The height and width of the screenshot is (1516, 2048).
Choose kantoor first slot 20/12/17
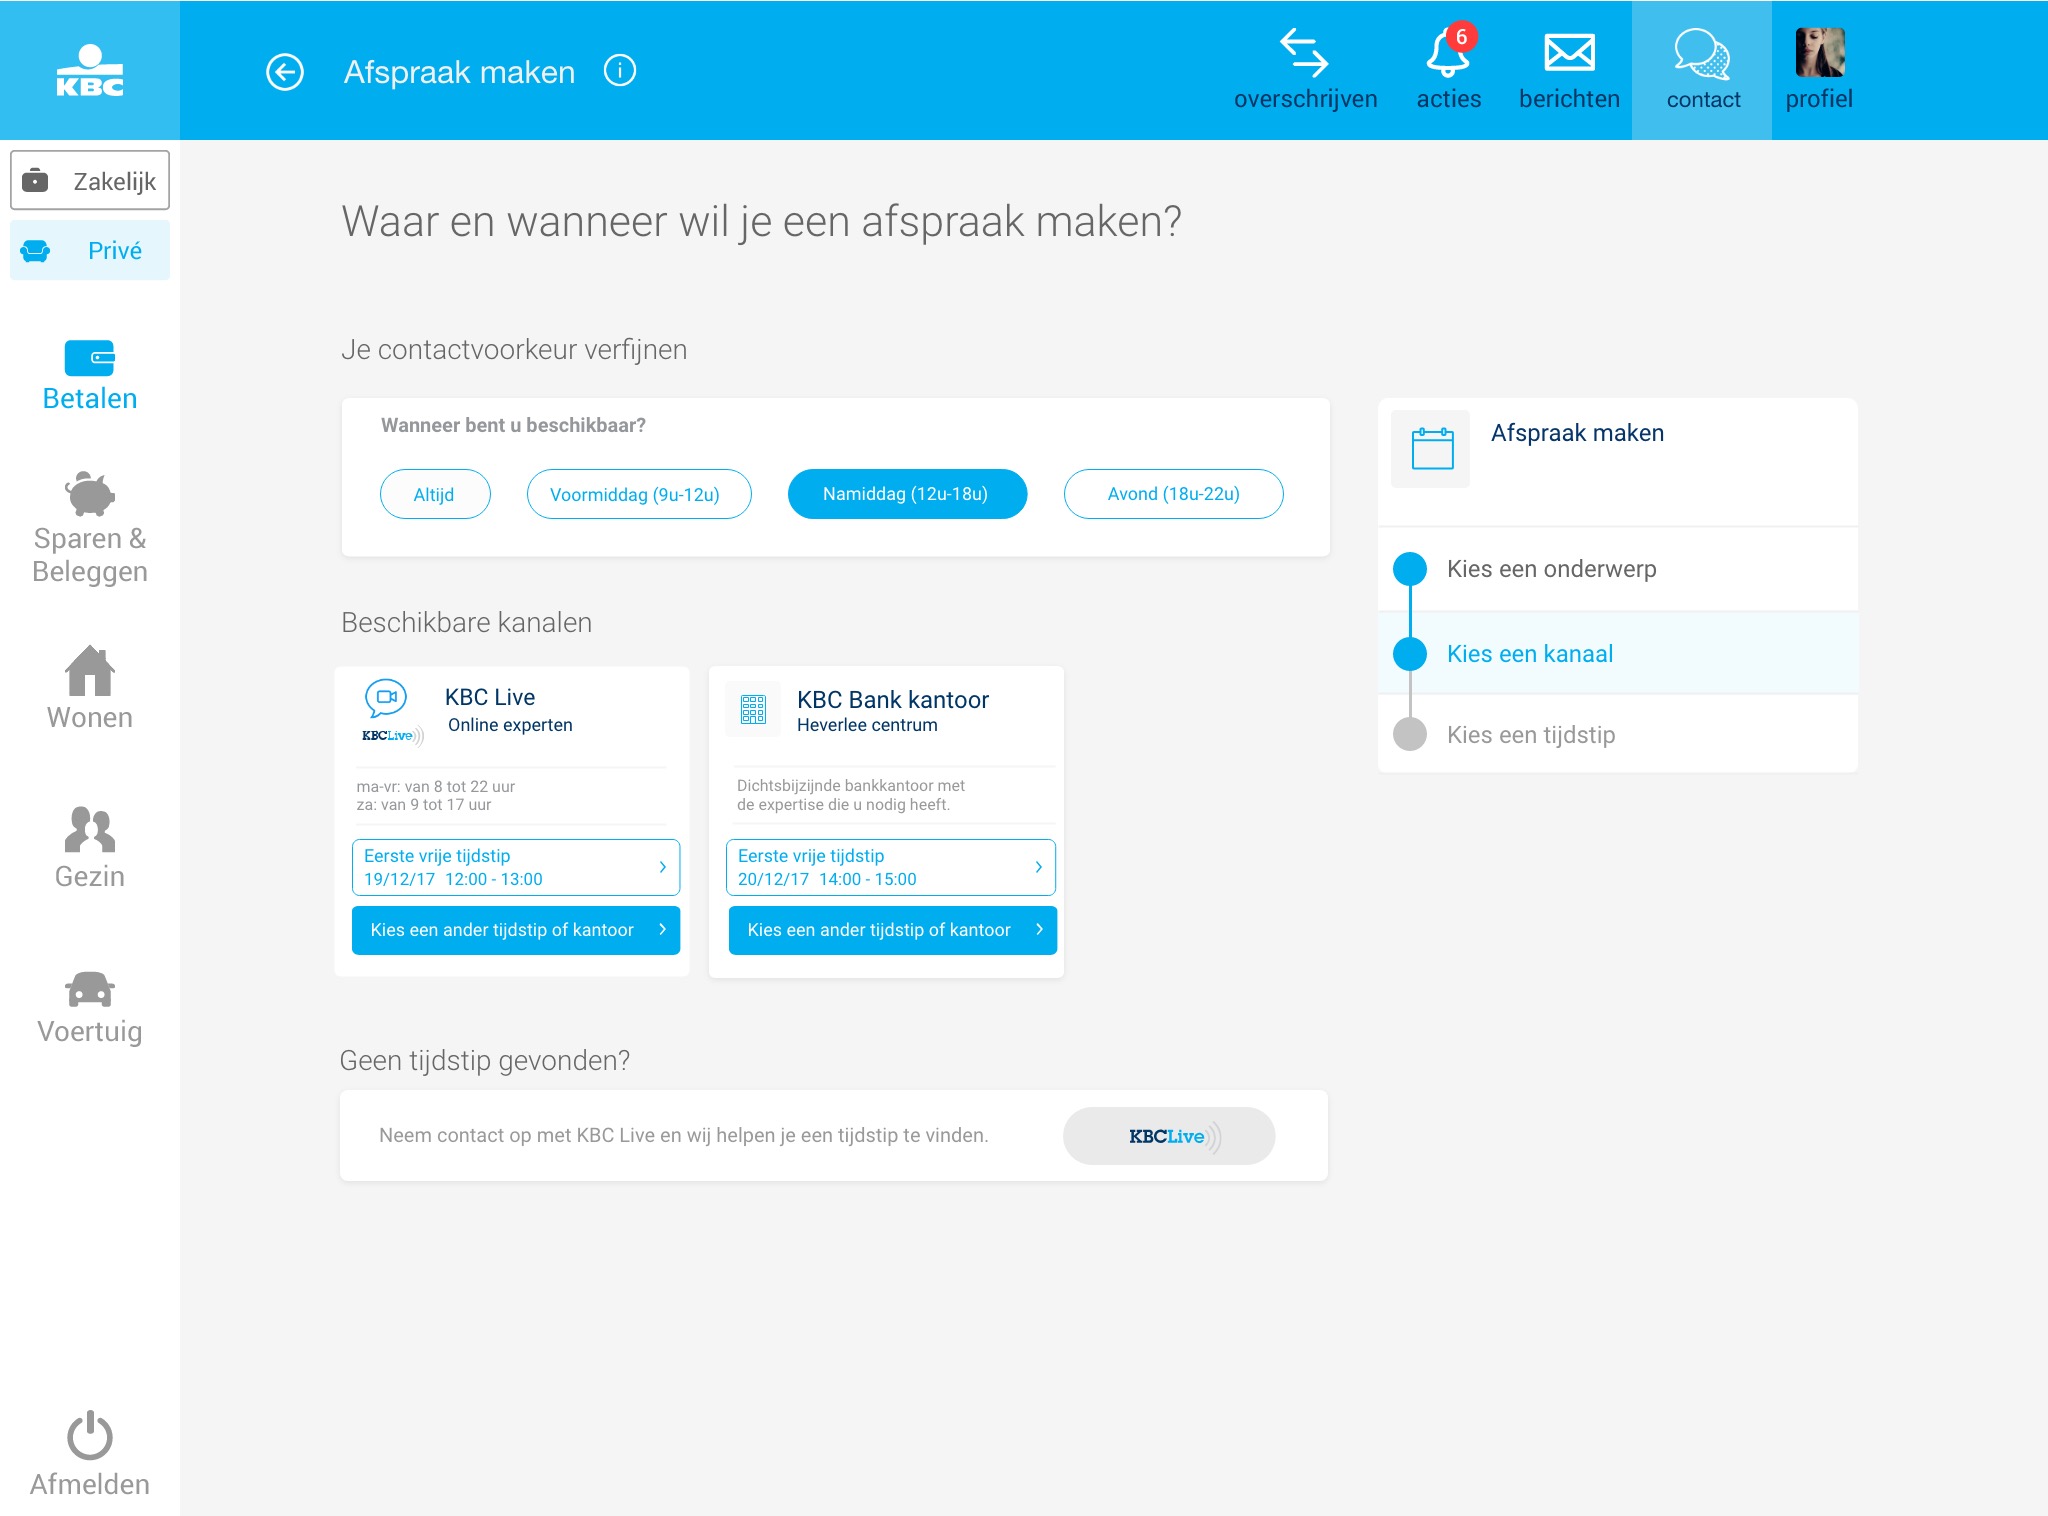(x=891, y=867)
